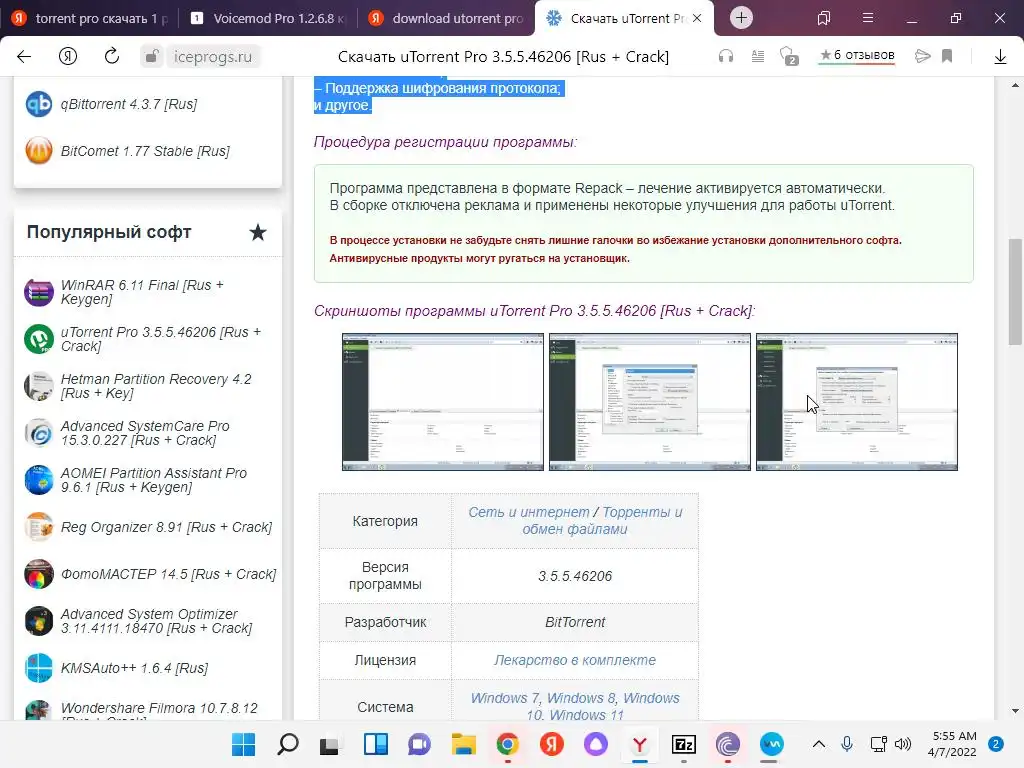Click the green uTorrent icon in sidebar
Viewport: 1024px width, 768px height.
39,339
